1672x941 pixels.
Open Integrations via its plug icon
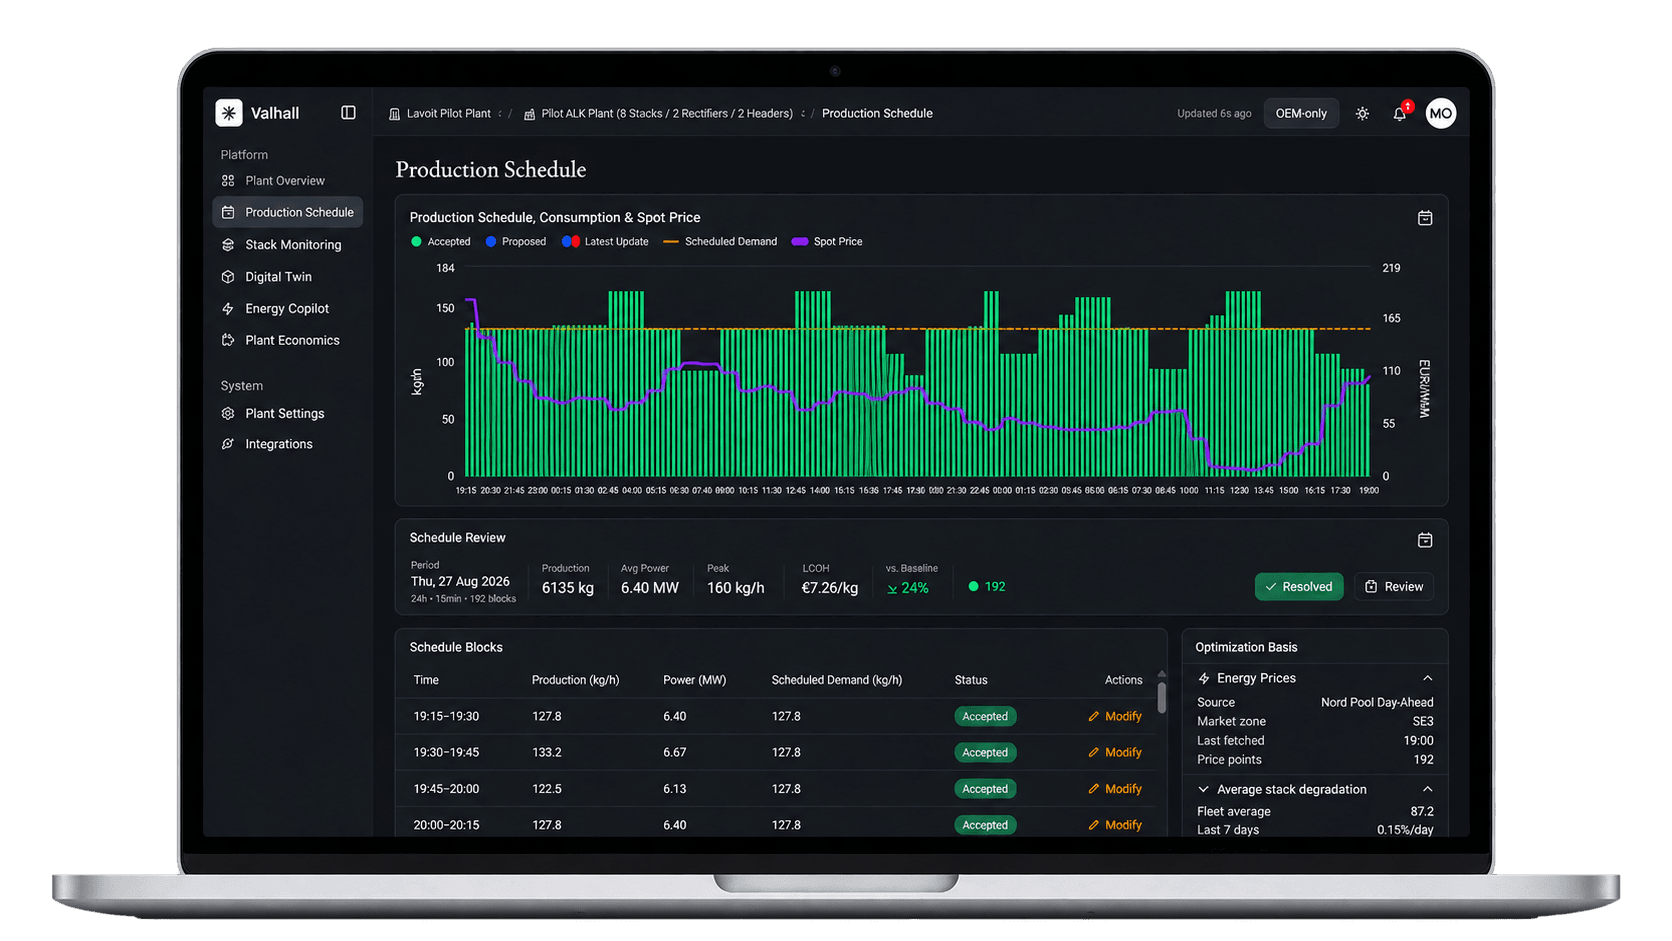click(x=228, y=444)
